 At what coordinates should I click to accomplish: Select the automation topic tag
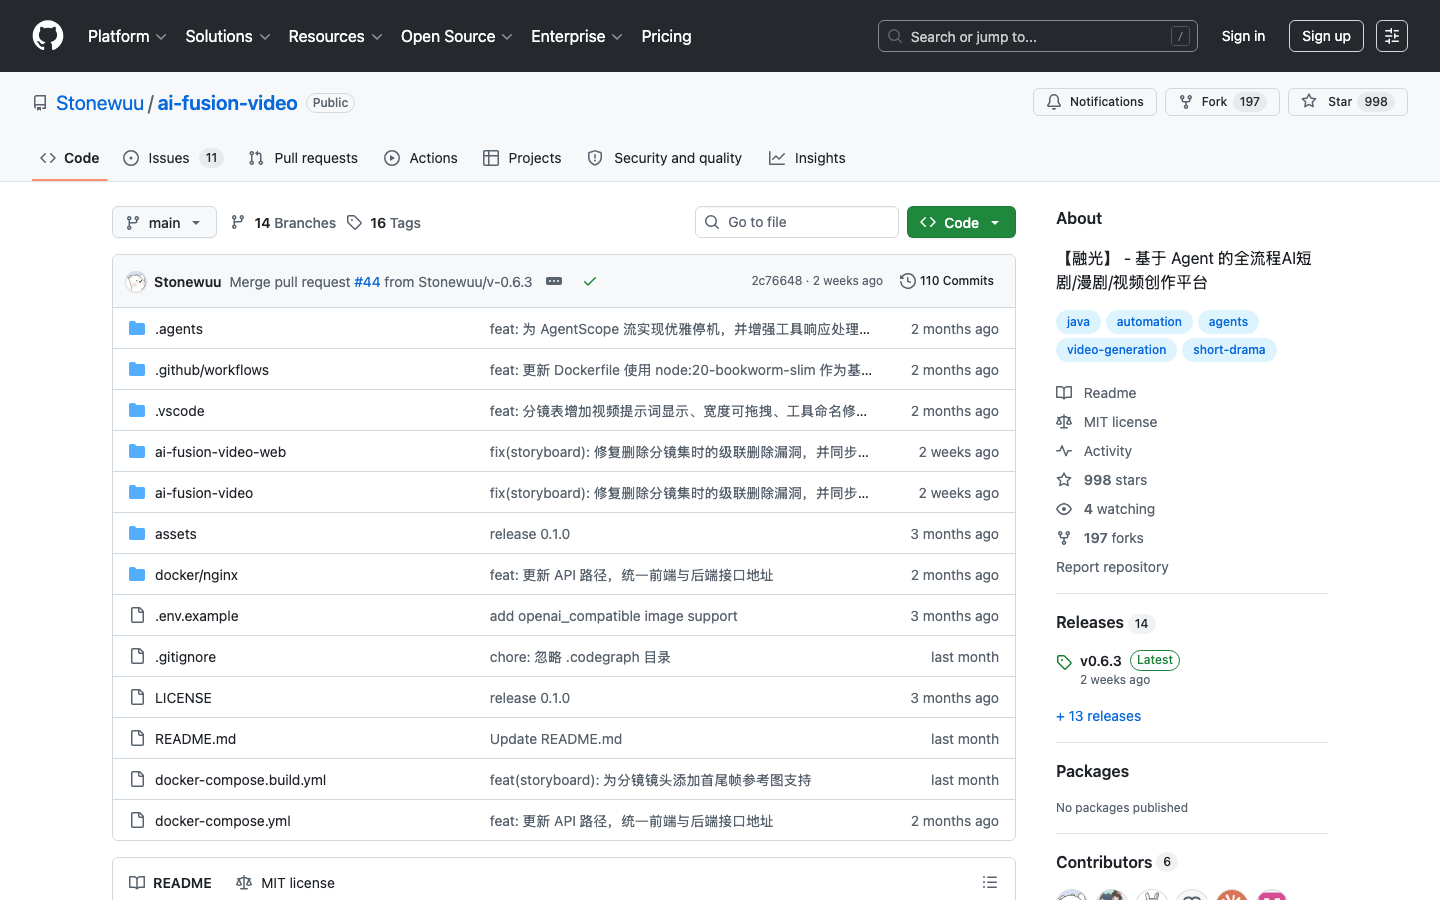(x=1149, y=322)
